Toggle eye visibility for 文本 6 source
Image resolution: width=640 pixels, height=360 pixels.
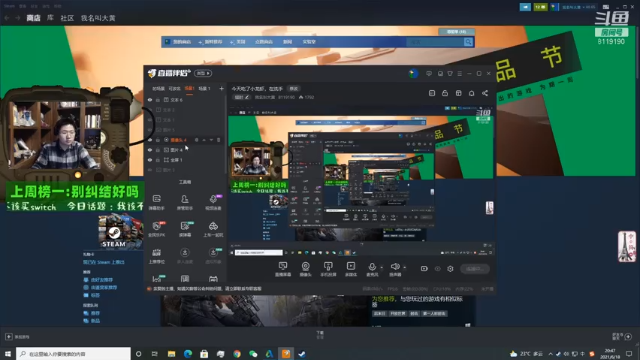click(x=150, y=100)
